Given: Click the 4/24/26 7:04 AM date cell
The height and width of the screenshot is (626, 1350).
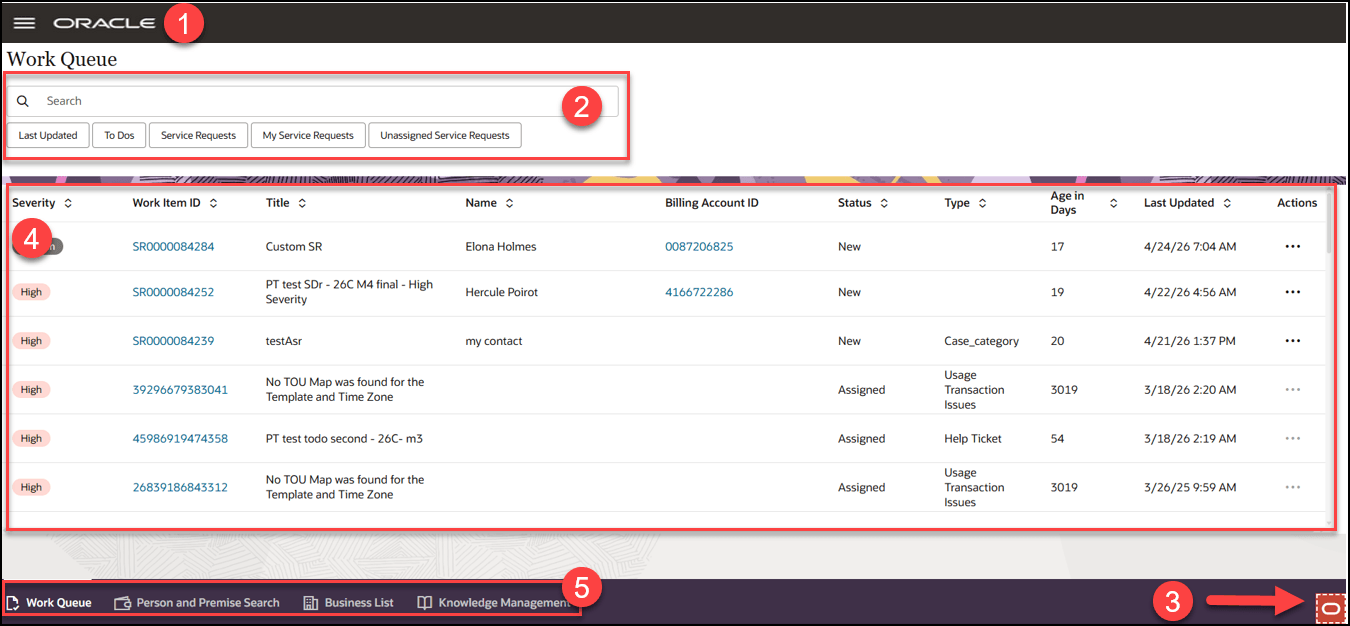Looking at the screenshot, I should click(1190, 246).
